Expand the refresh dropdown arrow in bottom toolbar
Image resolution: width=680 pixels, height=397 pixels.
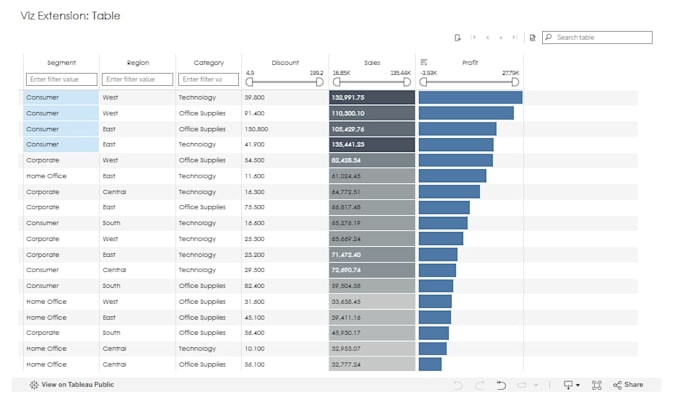(x=536, y=385)
